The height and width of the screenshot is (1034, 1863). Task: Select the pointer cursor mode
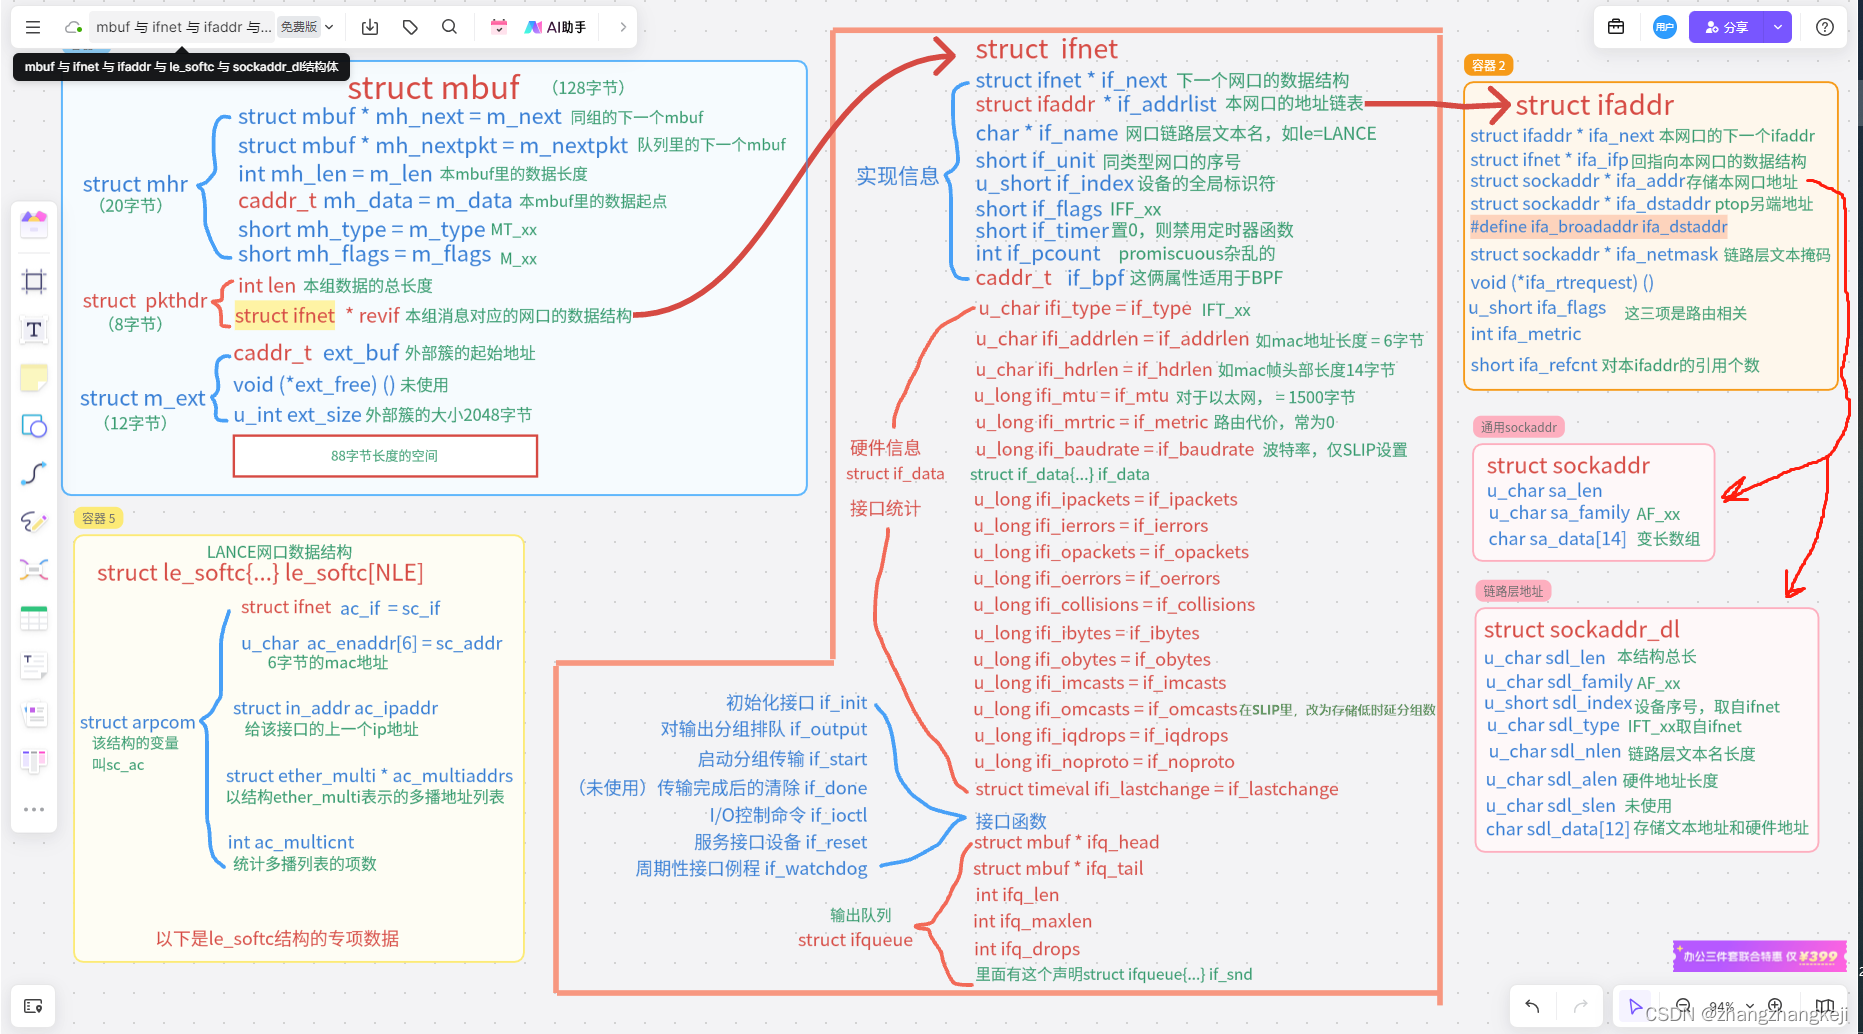[1635, 1006]
